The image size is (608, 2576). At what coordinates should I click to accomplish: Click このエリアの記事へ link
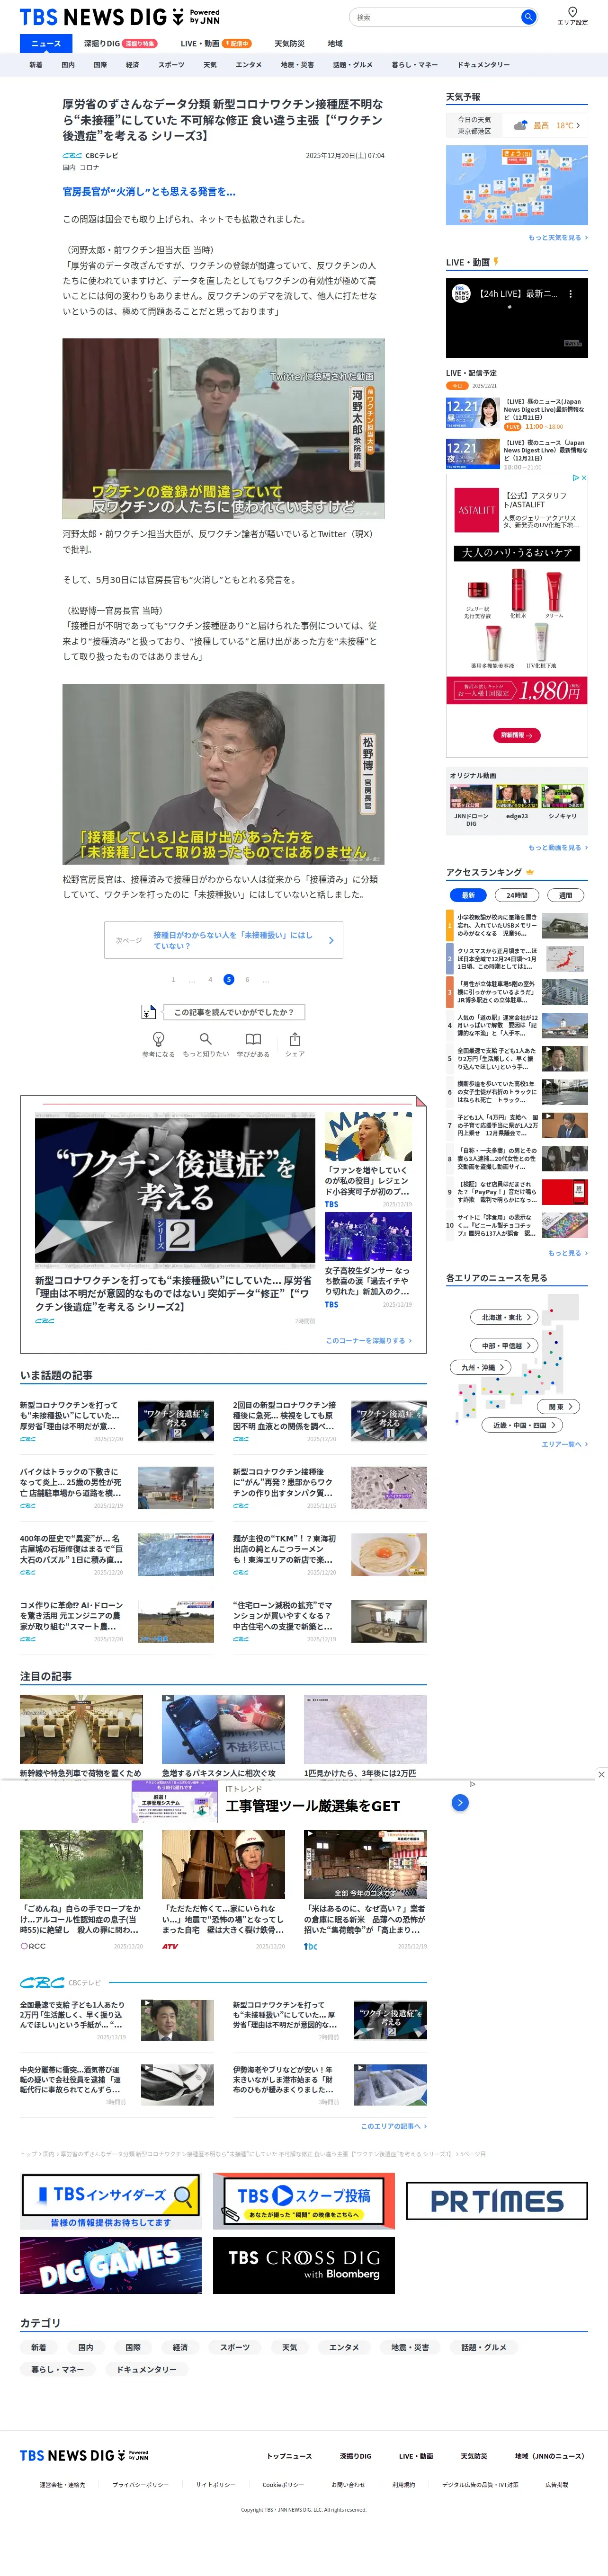393,2126
